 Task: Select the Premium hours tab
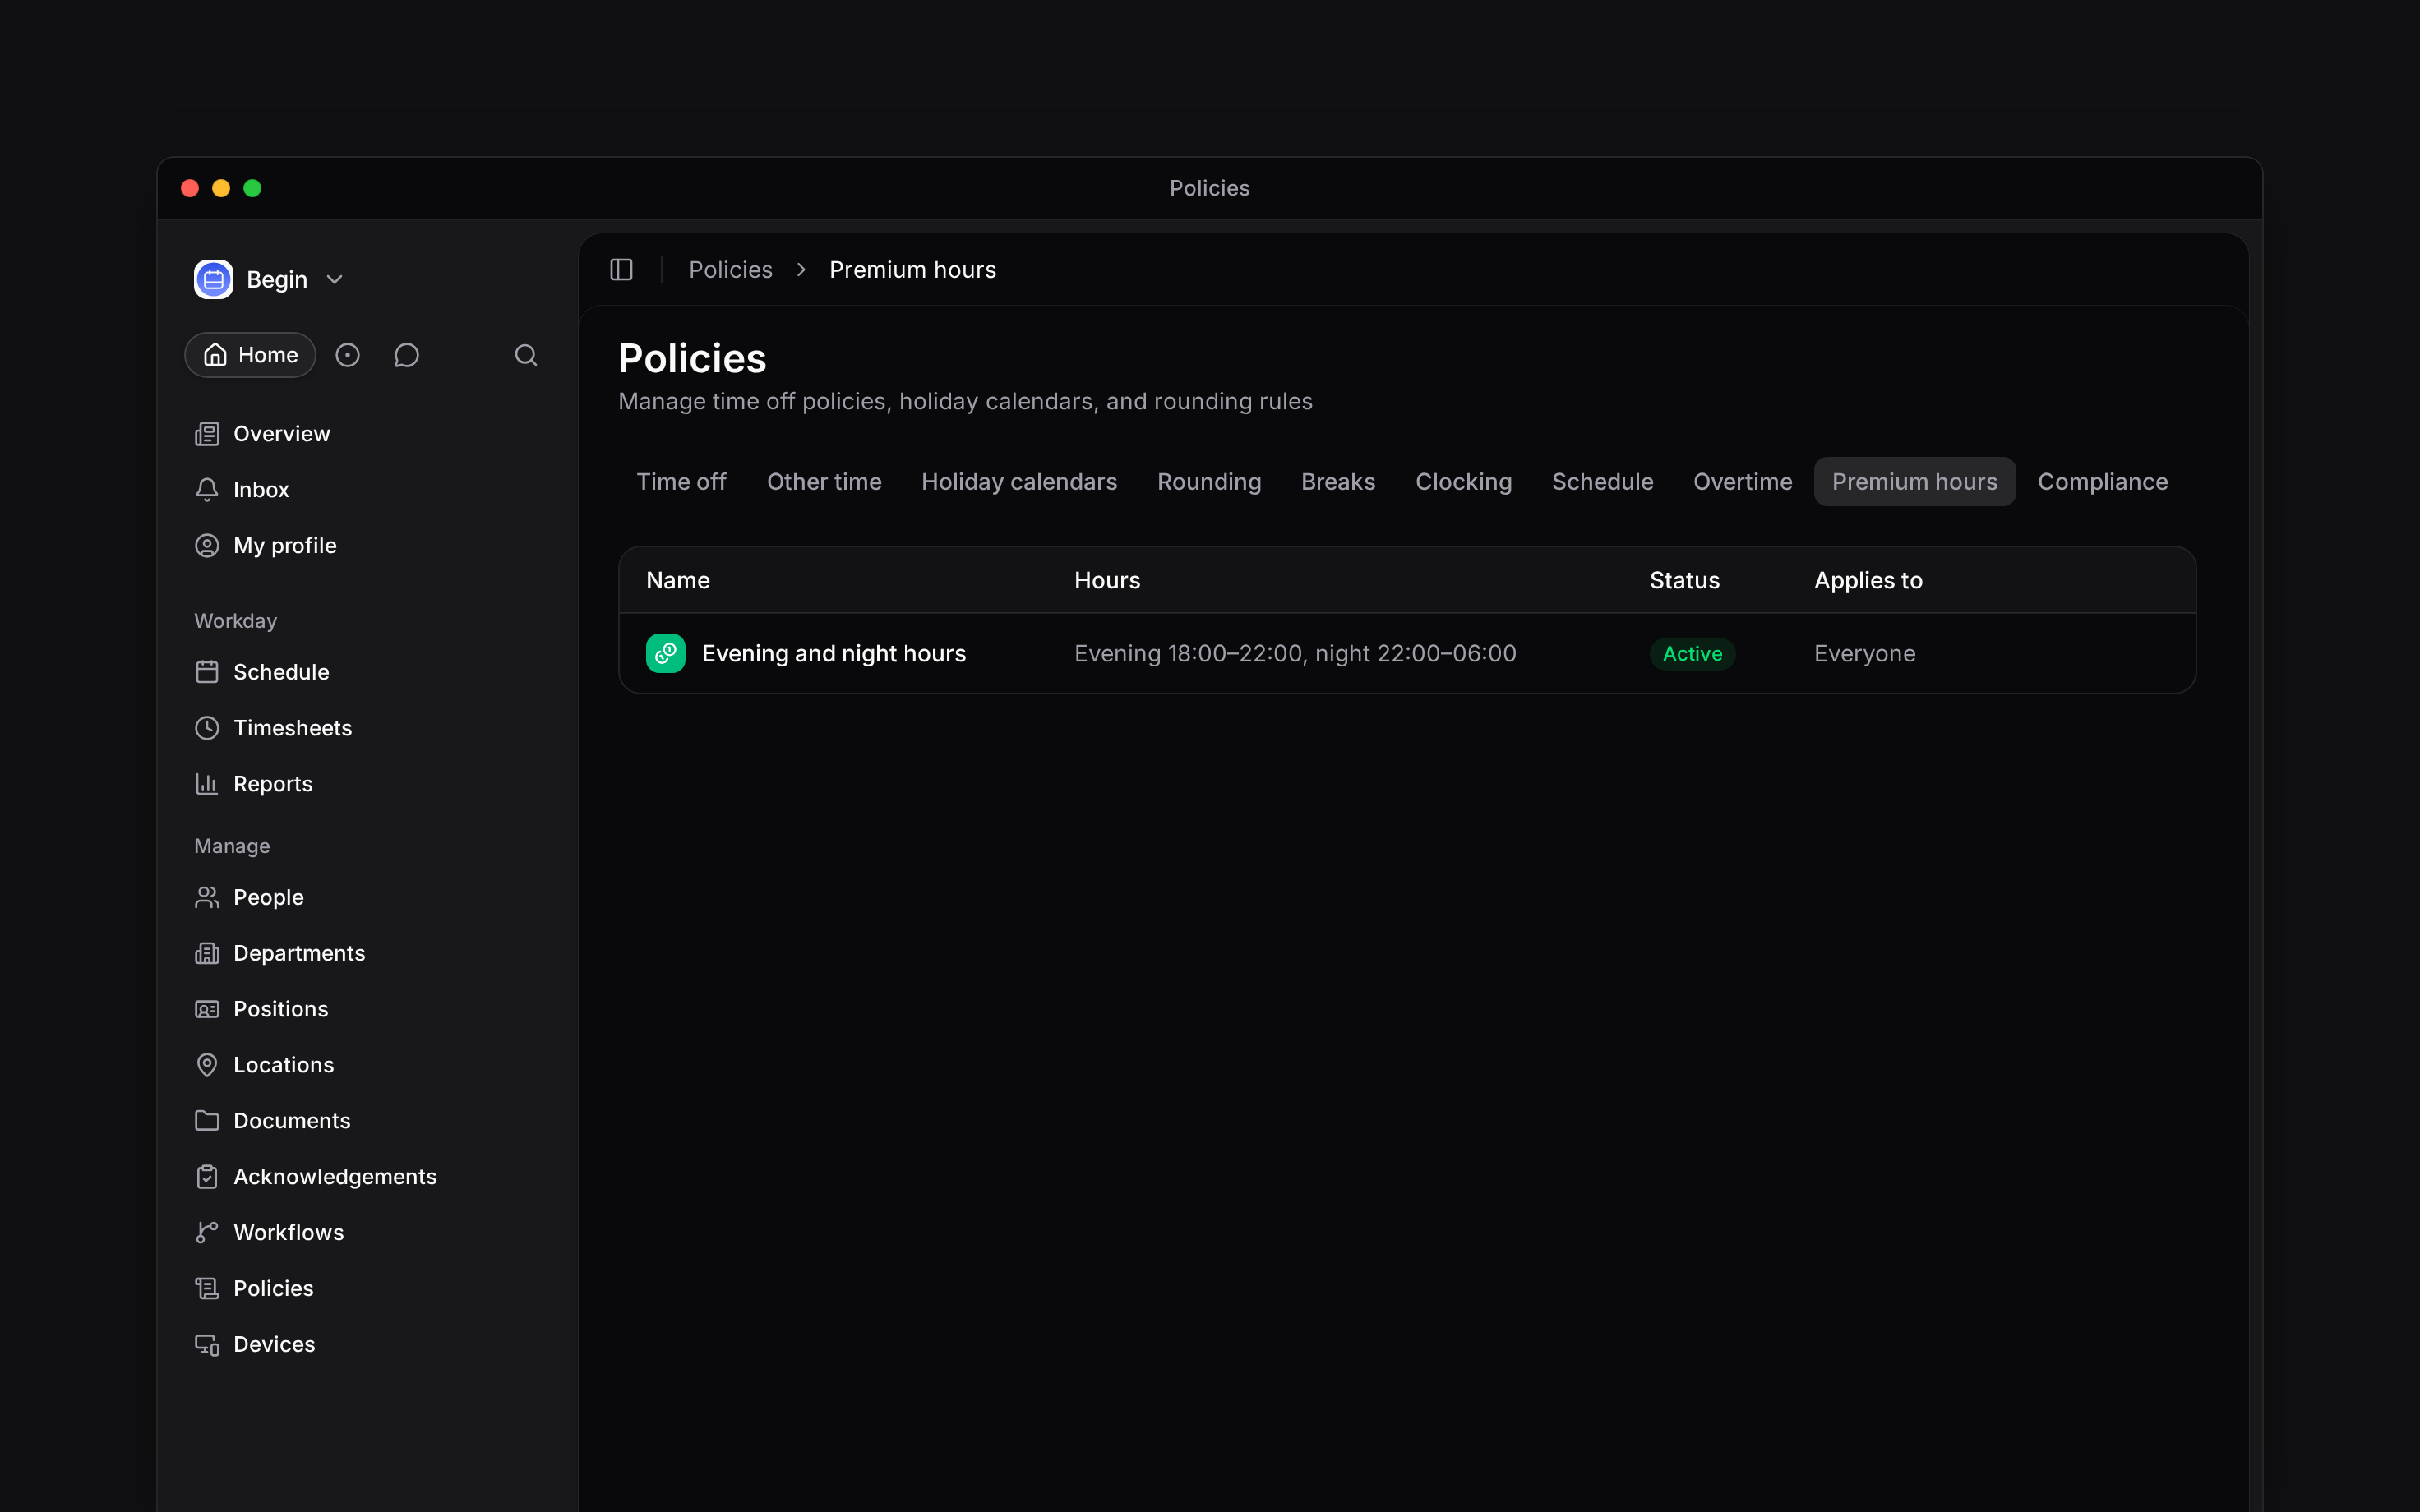click(x=1914, y=482)
